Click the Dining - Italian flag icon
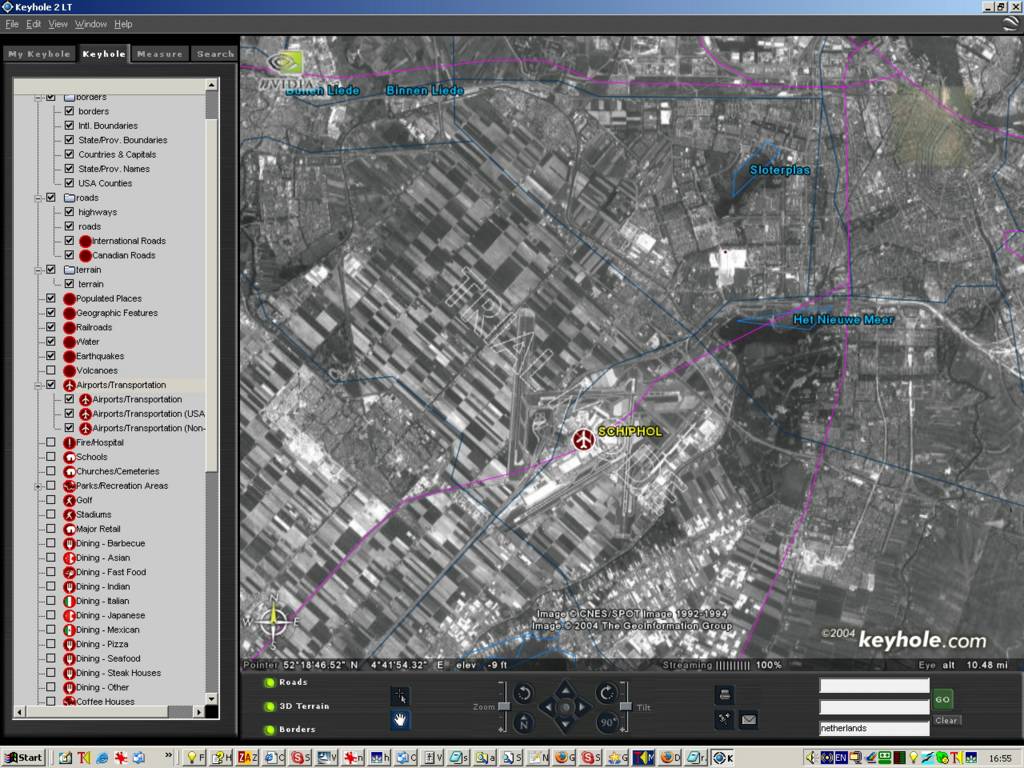The width and height of the screenshot is (1024, 768). [x=69, y=601]
